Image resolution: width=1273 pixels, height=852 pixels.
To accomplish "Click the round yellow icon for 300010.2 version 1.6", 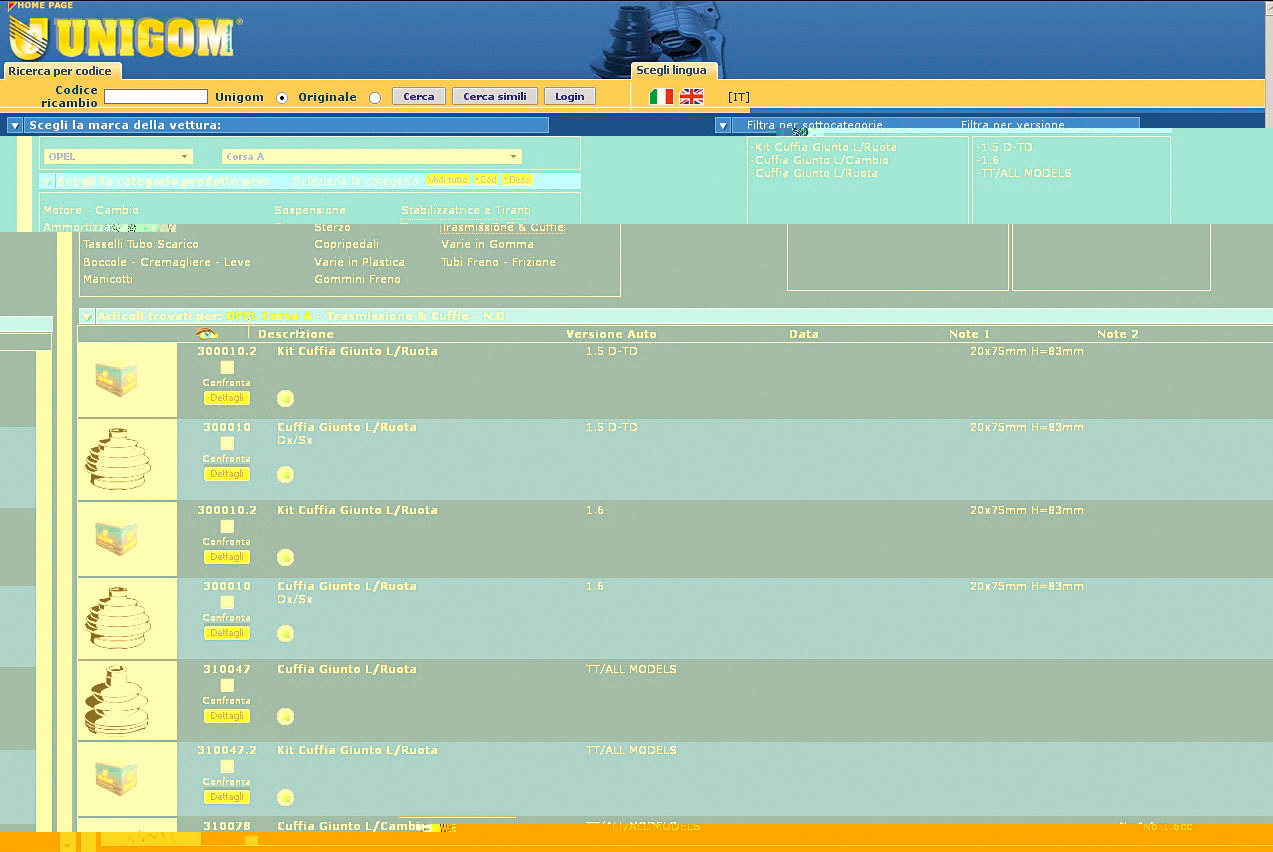I will [x=285, y=557].
